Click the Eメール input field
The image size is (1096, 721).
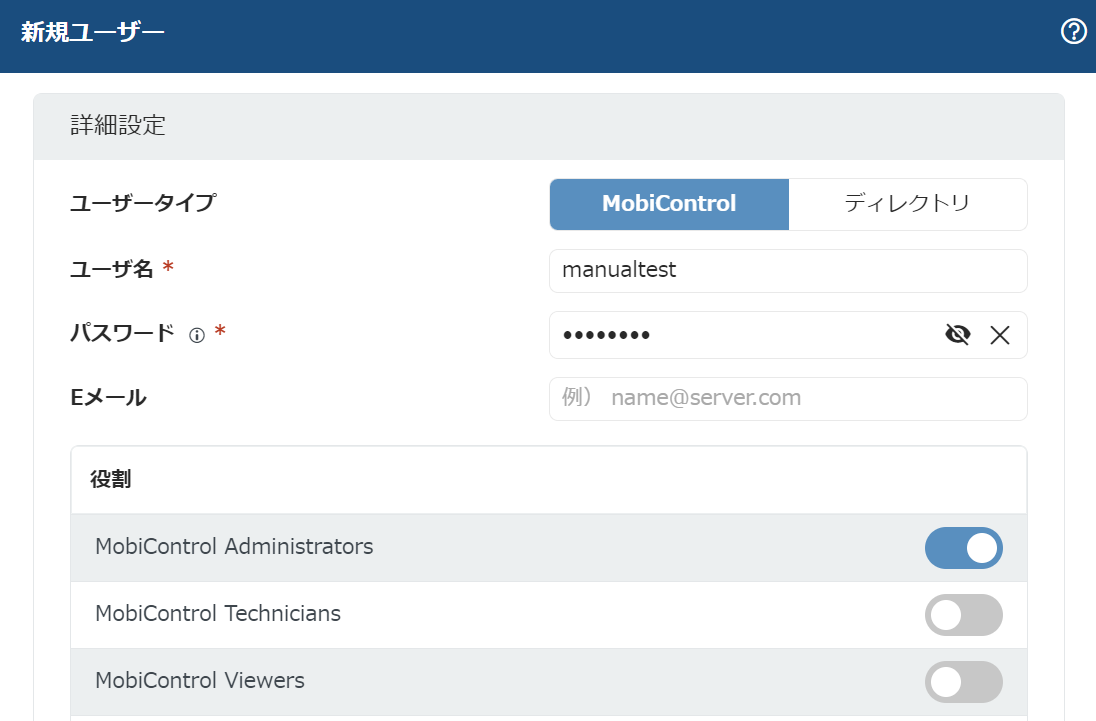788,399
